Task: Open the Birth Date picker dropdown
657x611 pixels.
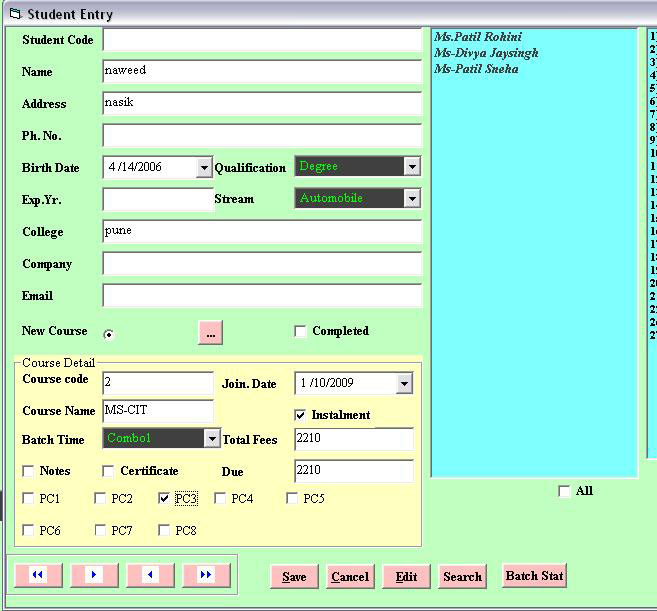Action: [204, 168]
